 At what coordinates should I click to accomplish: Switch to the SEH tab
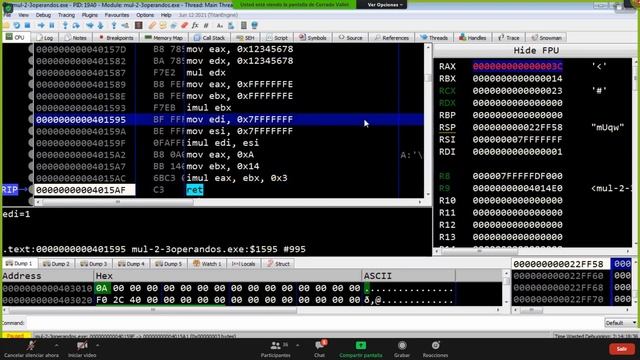[x=246, y=38]
